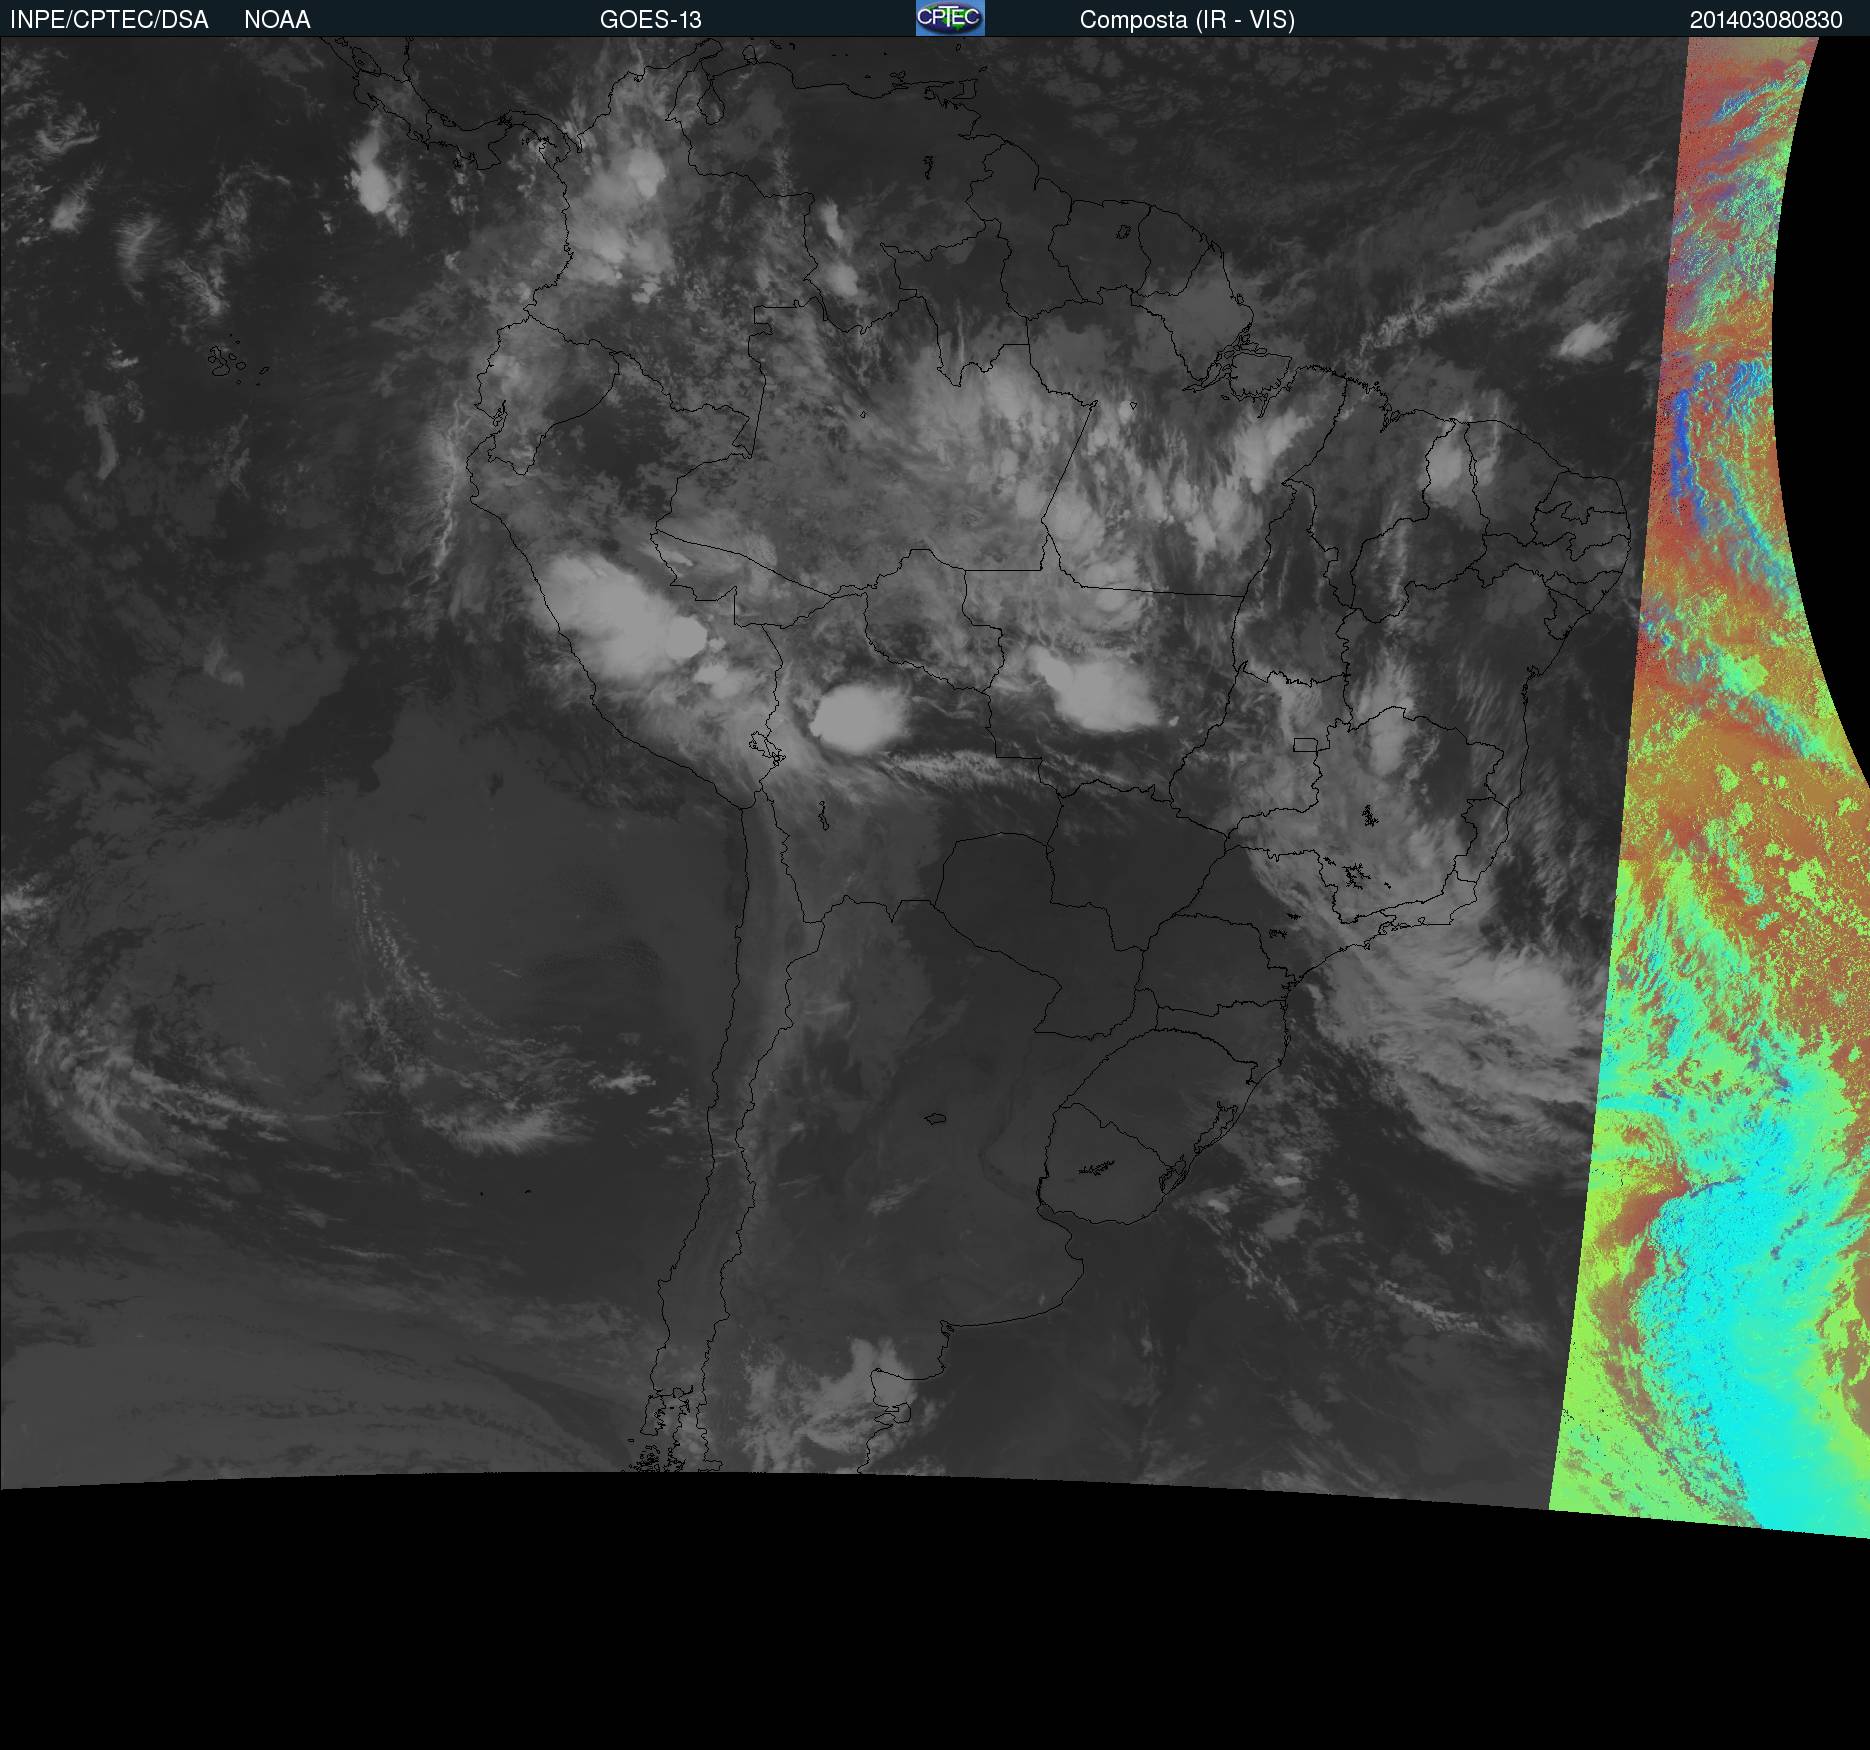Viewport: 1870px width, 1750px height.
Task: Click the 201403080830 timestamp
Action: [1766, 20]
